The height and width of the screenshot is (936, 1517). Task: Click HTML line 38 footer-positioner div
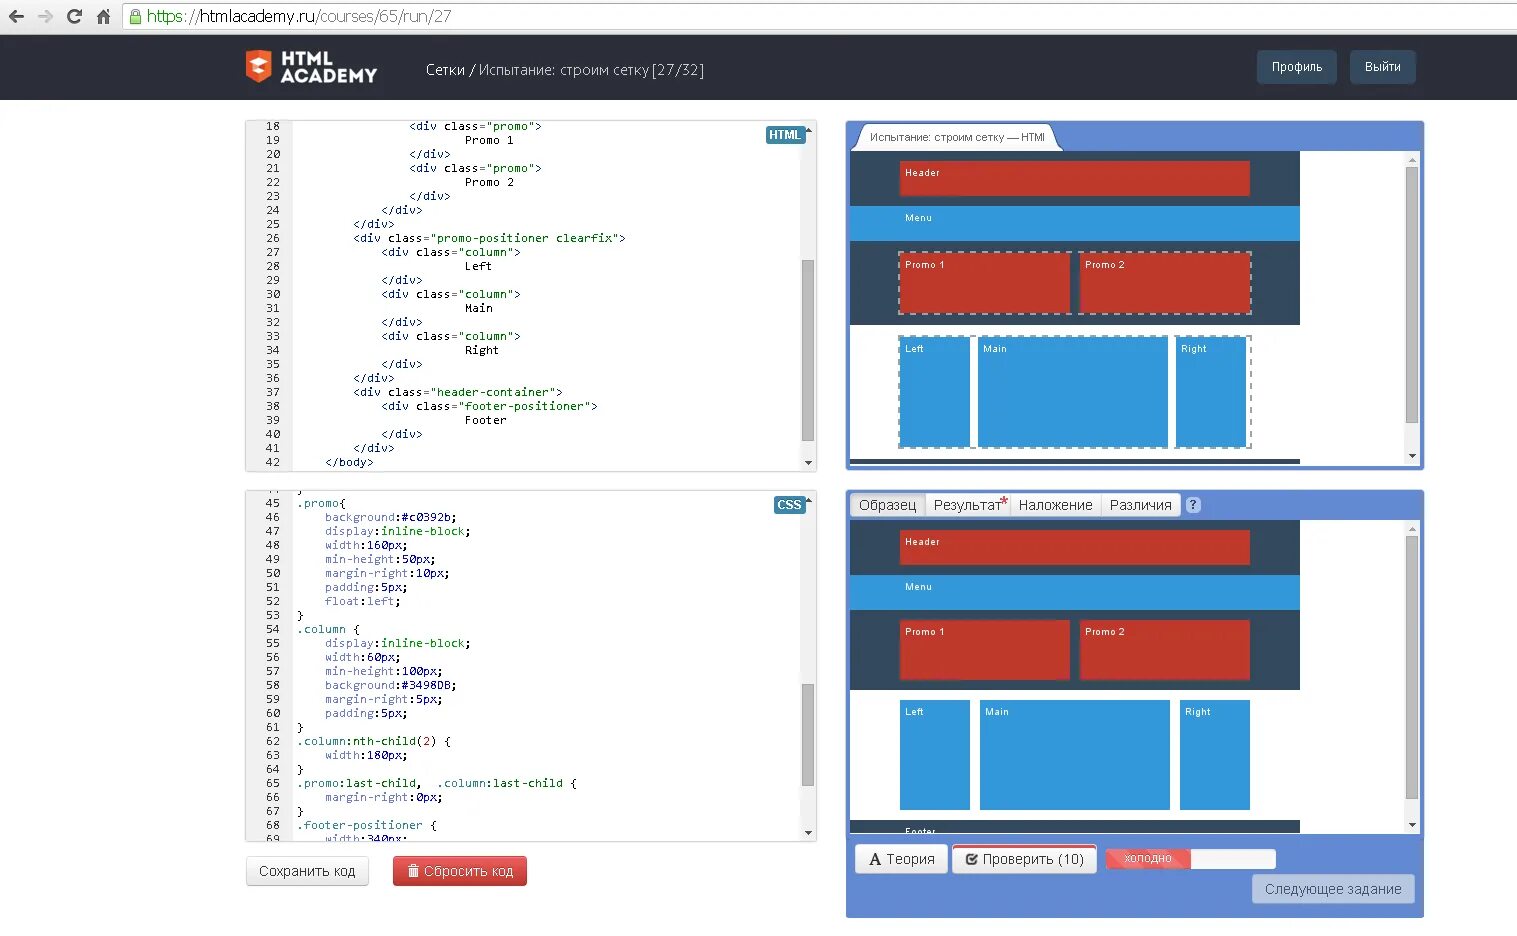(x=489, y=406)
